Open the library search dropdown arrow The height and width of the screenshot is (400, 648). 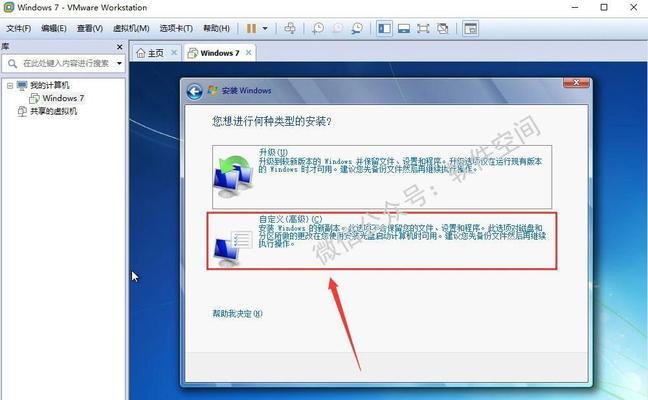[x=119, y=63]
